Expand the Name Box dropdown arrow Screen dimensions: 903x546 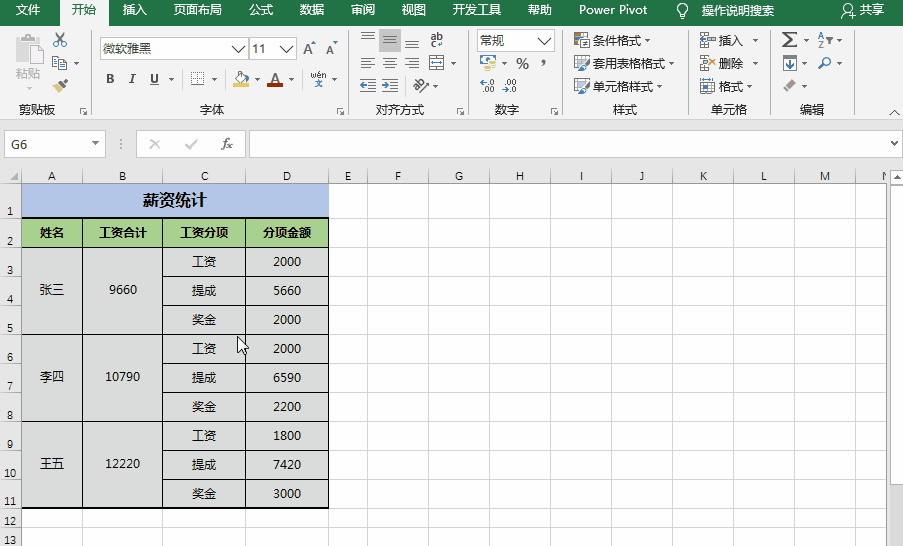click(96, 143)
